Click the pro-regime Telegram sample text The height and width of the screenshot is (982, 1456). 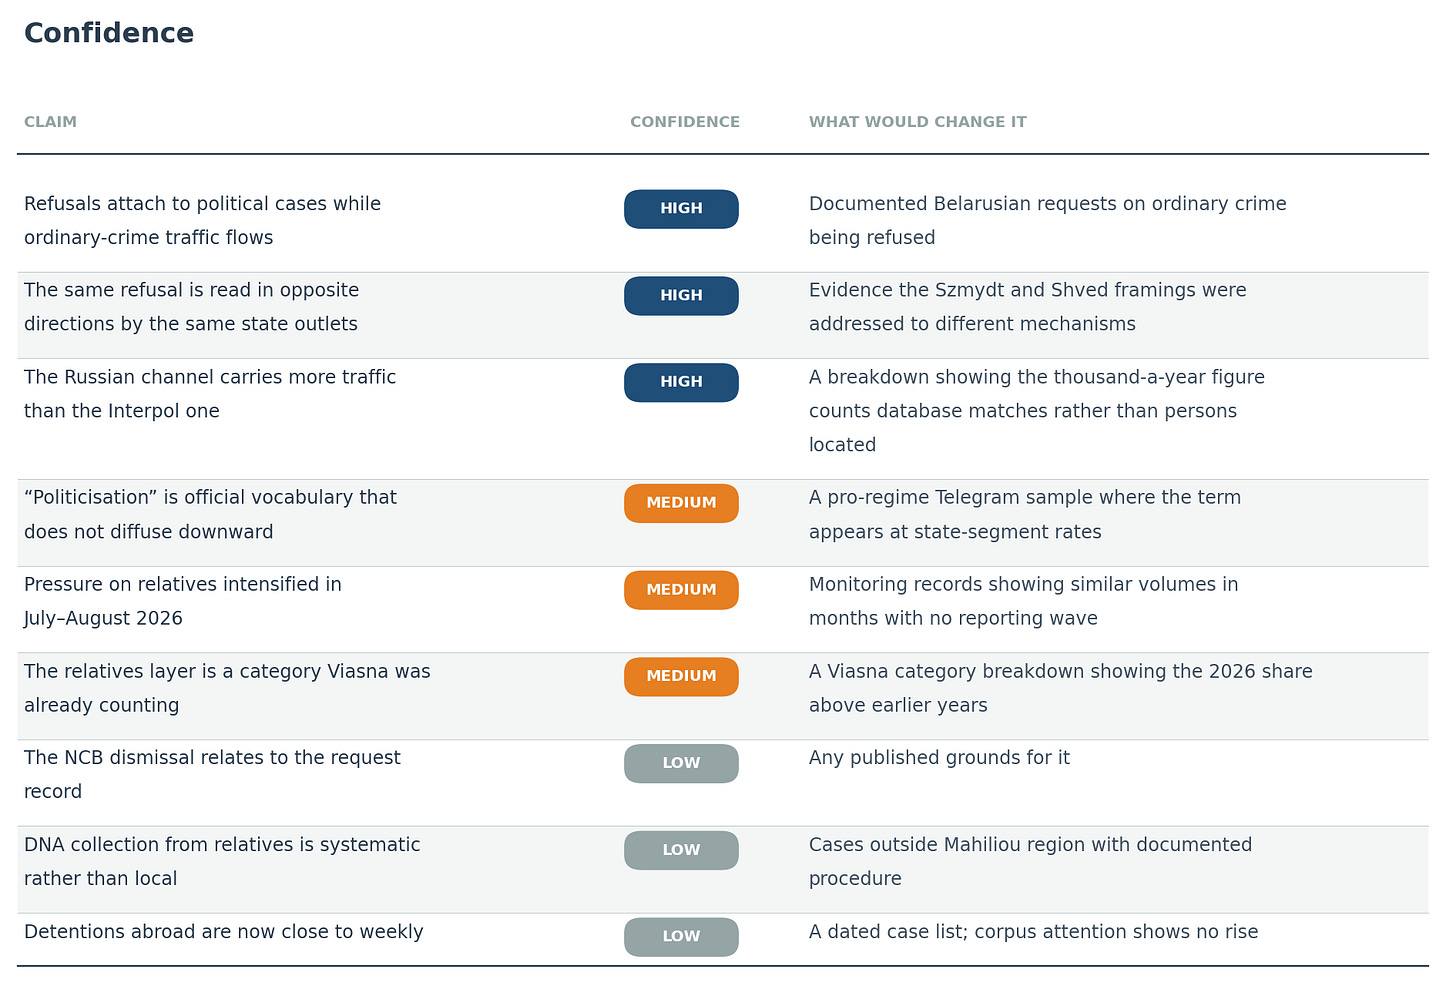1025,515
